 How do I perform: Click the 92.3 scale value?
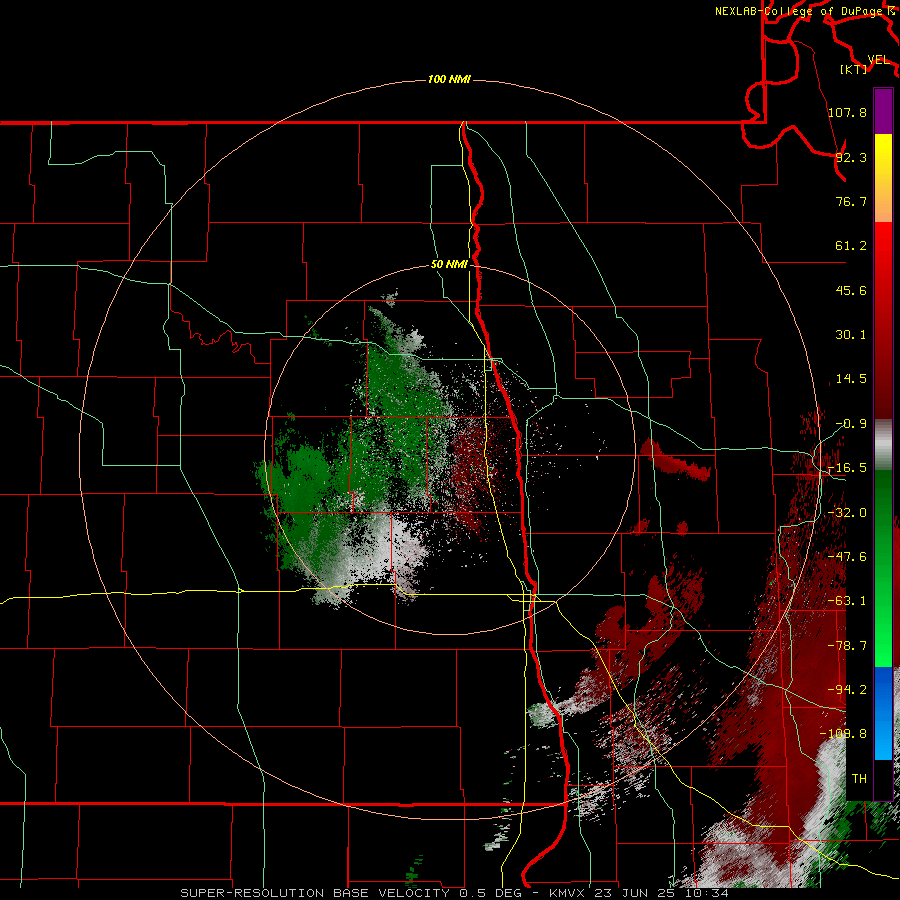[x=851, y=157]
